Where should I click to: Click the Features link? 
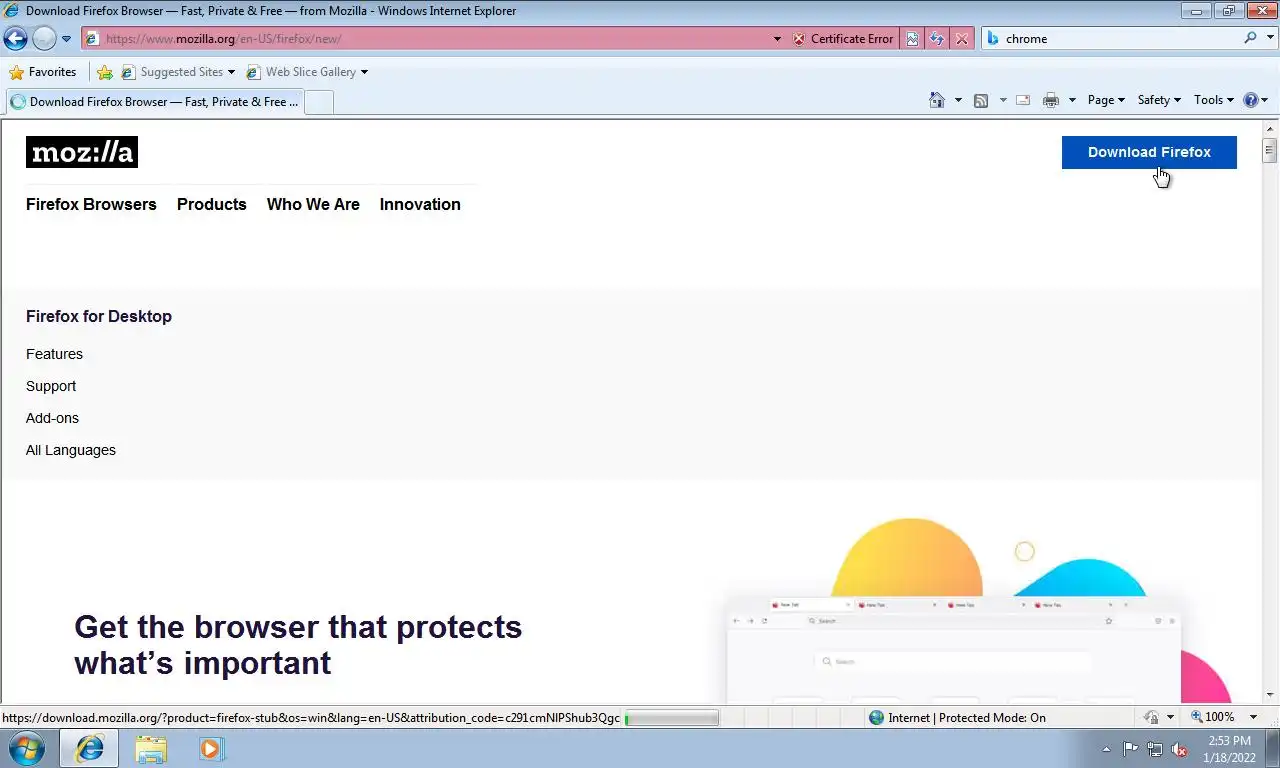click(54, 354)
